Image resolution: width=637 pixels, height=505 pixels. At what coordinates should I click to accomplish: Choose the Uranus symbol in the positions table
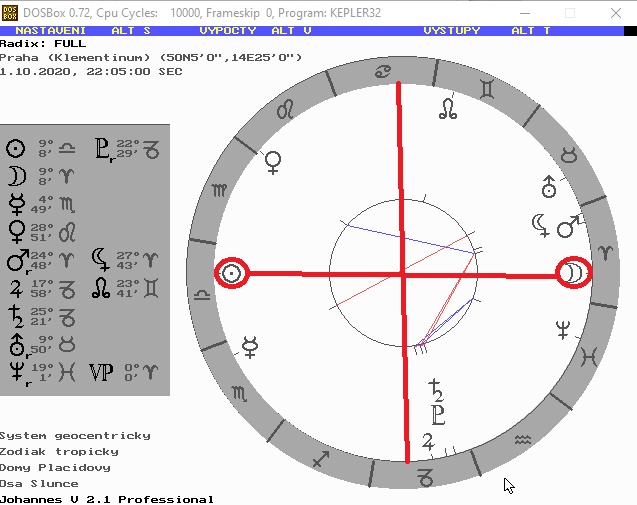(17, 345)
